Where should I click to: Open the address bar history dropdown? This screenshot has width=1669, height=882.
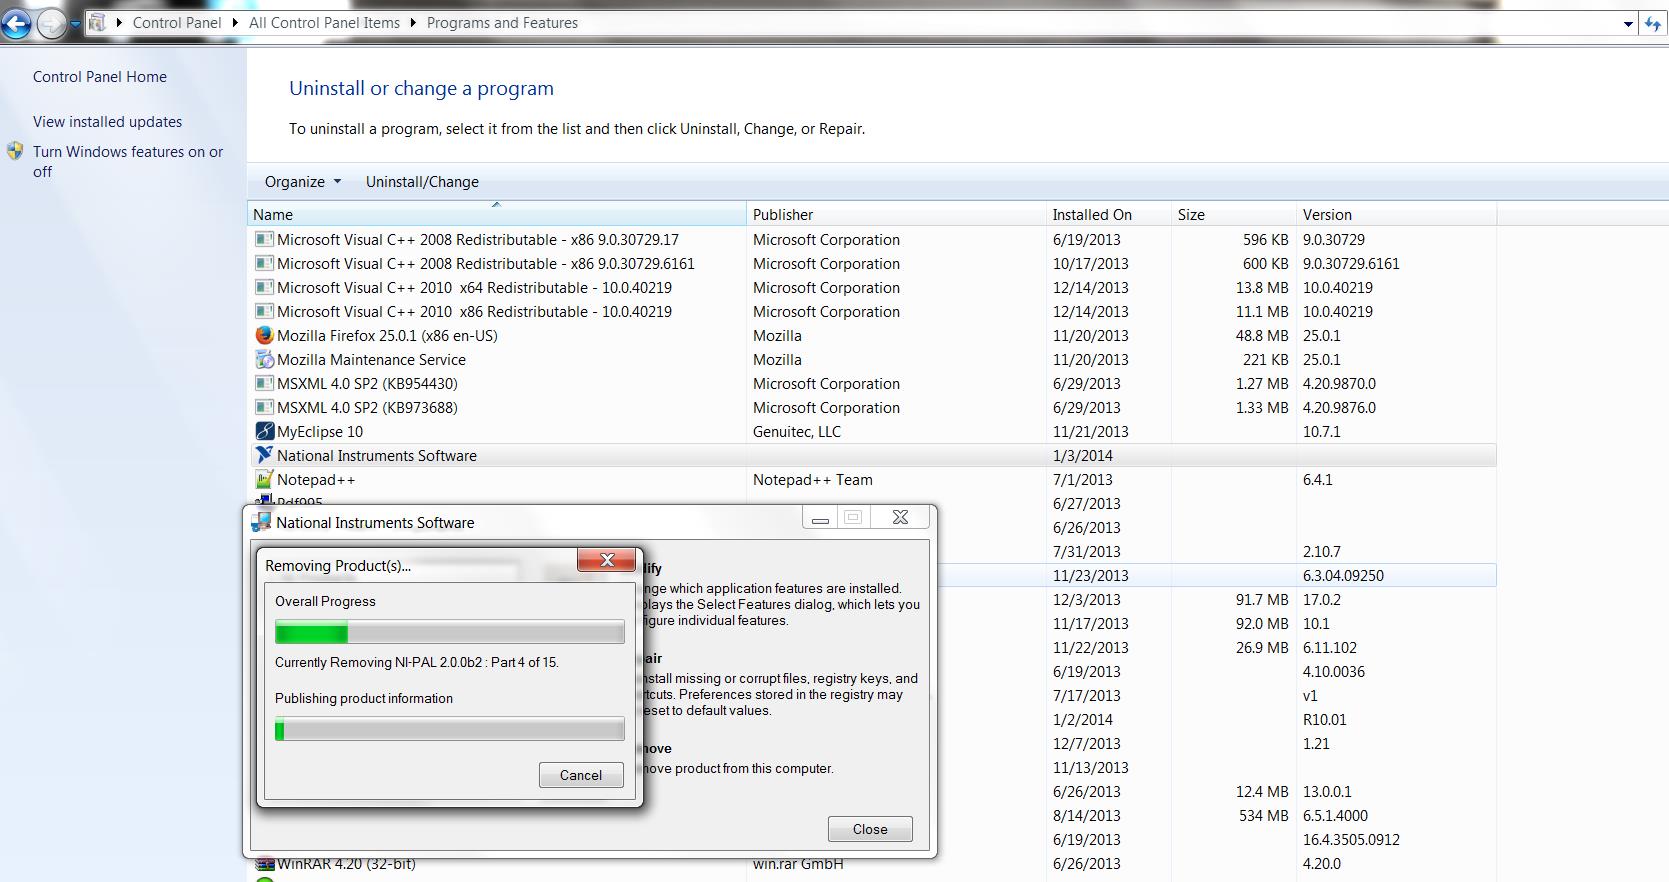pos(1629,24)
